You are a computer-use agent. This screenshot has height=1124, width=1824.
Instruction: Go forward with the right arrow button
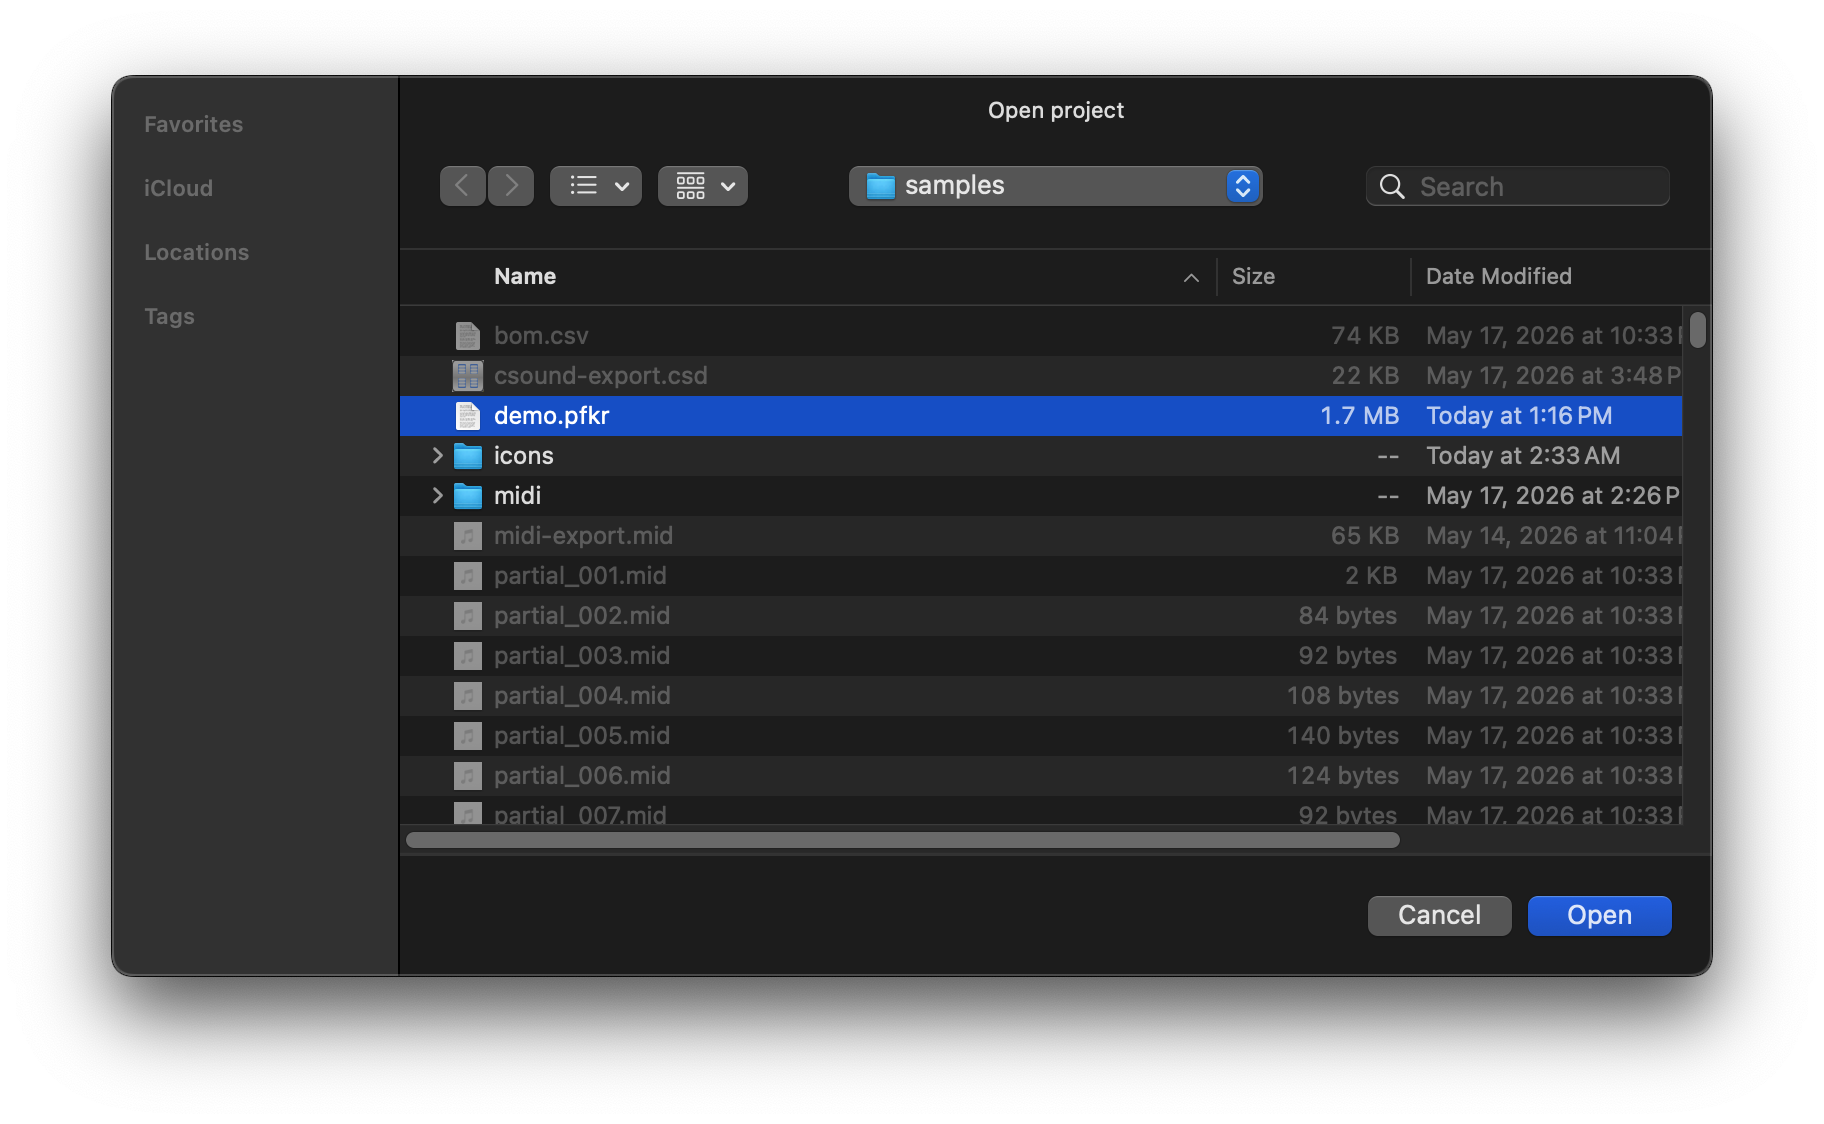(511, 186)
